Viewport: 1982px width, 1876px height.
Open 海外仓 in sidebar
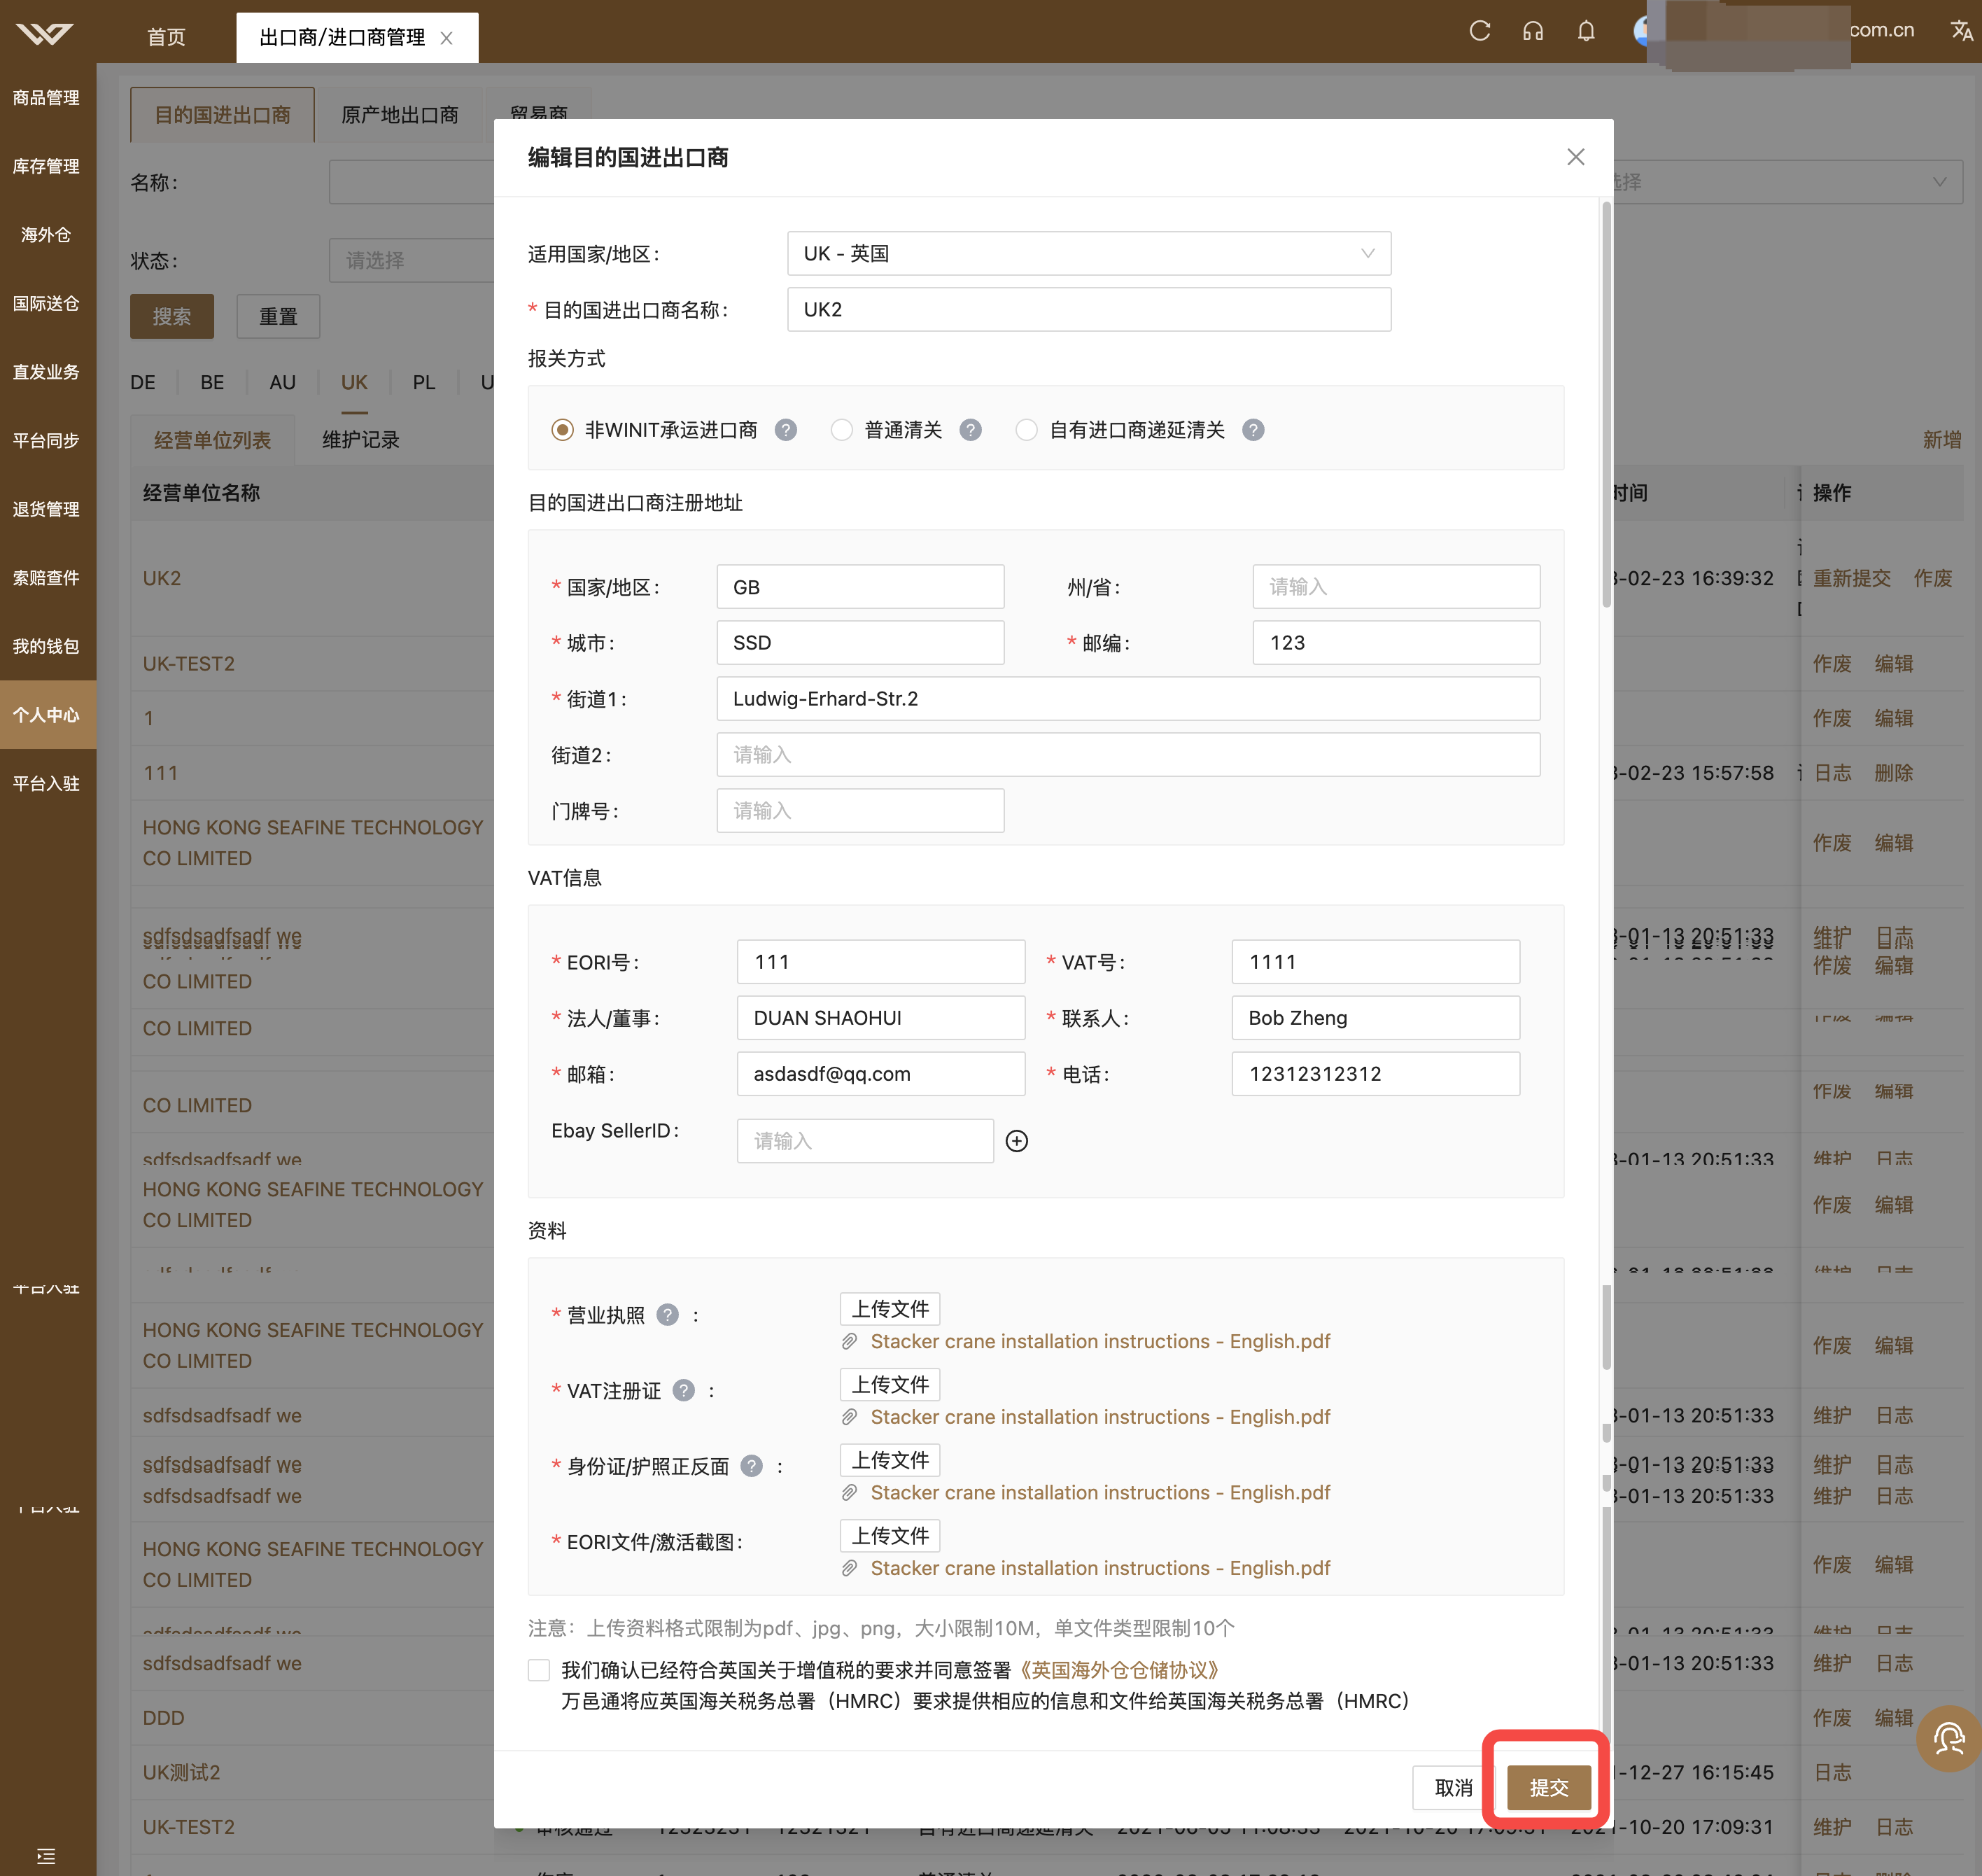coord(46,235)
